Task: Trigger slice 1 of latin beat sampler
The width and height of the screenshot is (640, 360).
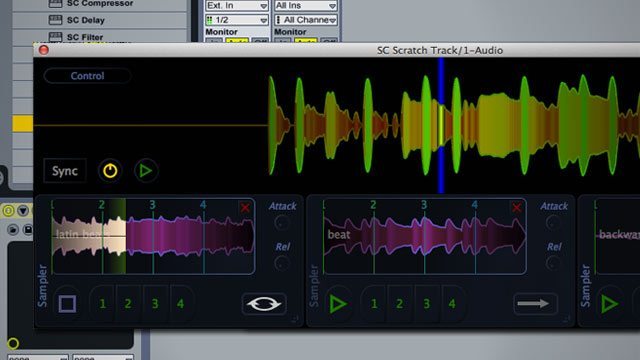Action: (x=102, y=304)
